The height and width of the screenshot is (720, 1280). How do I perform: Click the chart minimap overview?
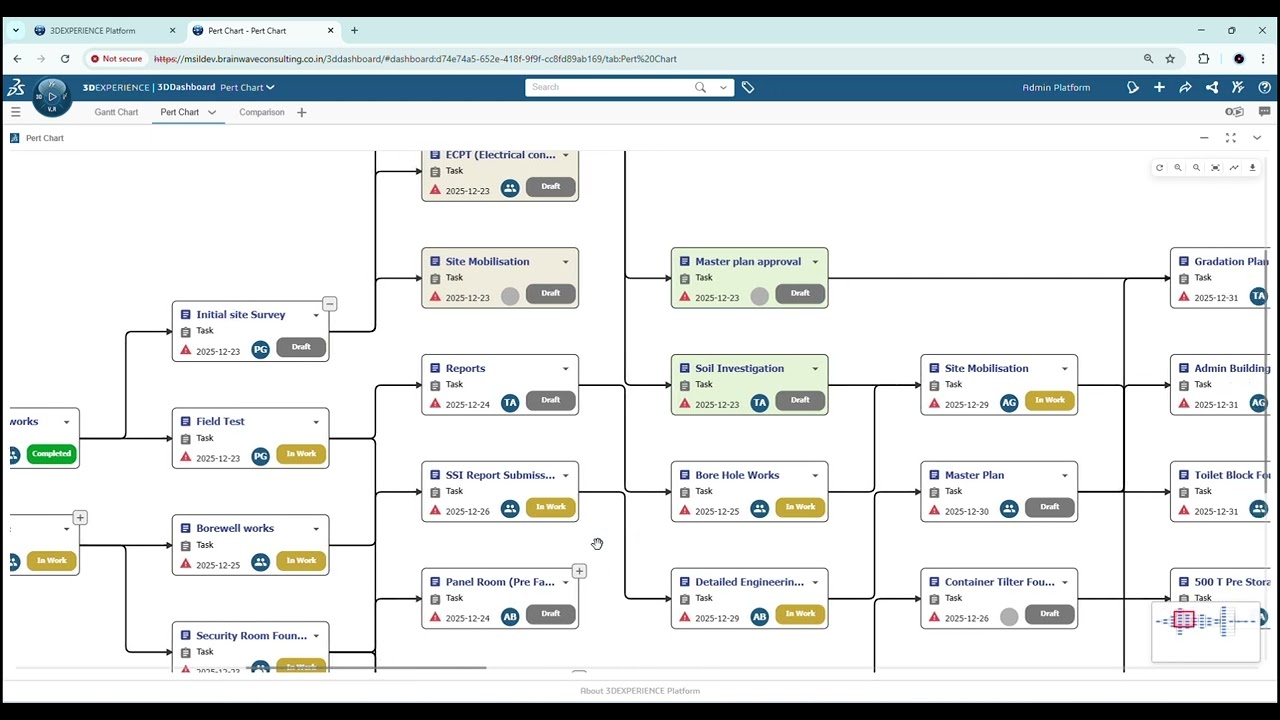(x=1206, y=631)
